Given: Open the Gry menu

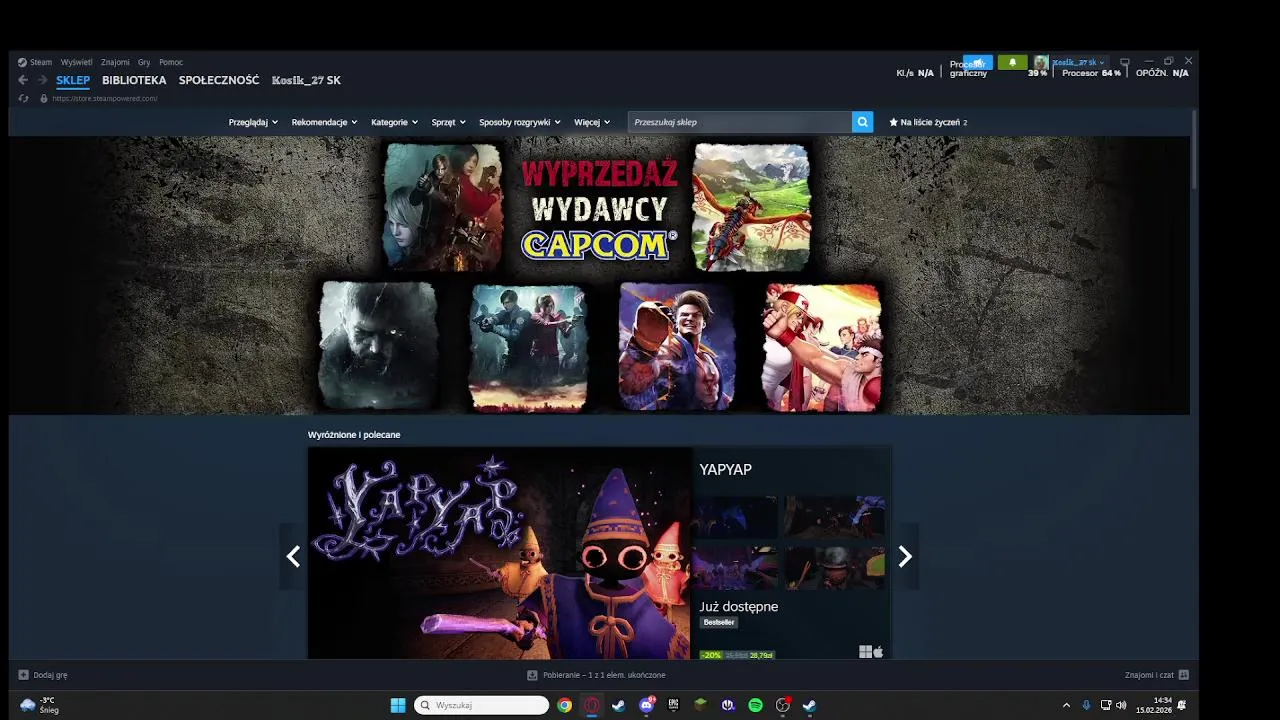Looking at the screenshot, I should (144, 62).
